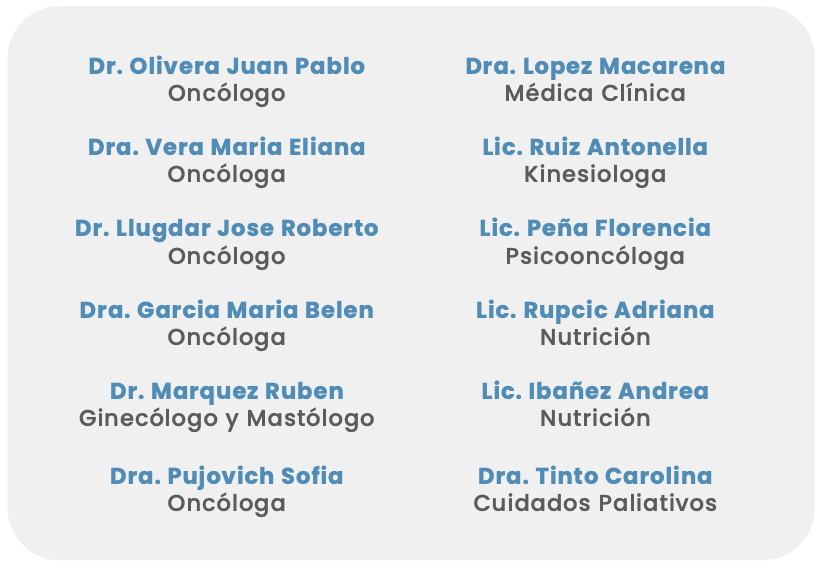Click Lic. Ruiz Antonella
823x574 pixels.
tap(595, 147)
